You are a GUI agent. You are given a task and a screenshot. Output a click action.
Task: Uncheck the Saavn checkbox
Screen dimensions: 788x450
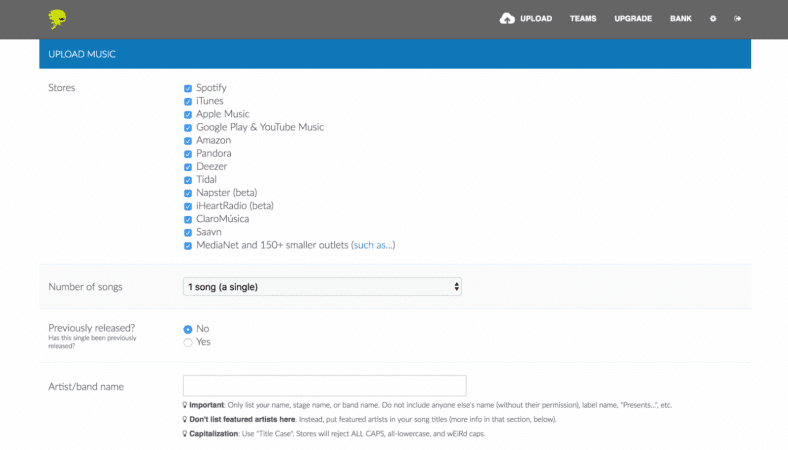[188, 233]
